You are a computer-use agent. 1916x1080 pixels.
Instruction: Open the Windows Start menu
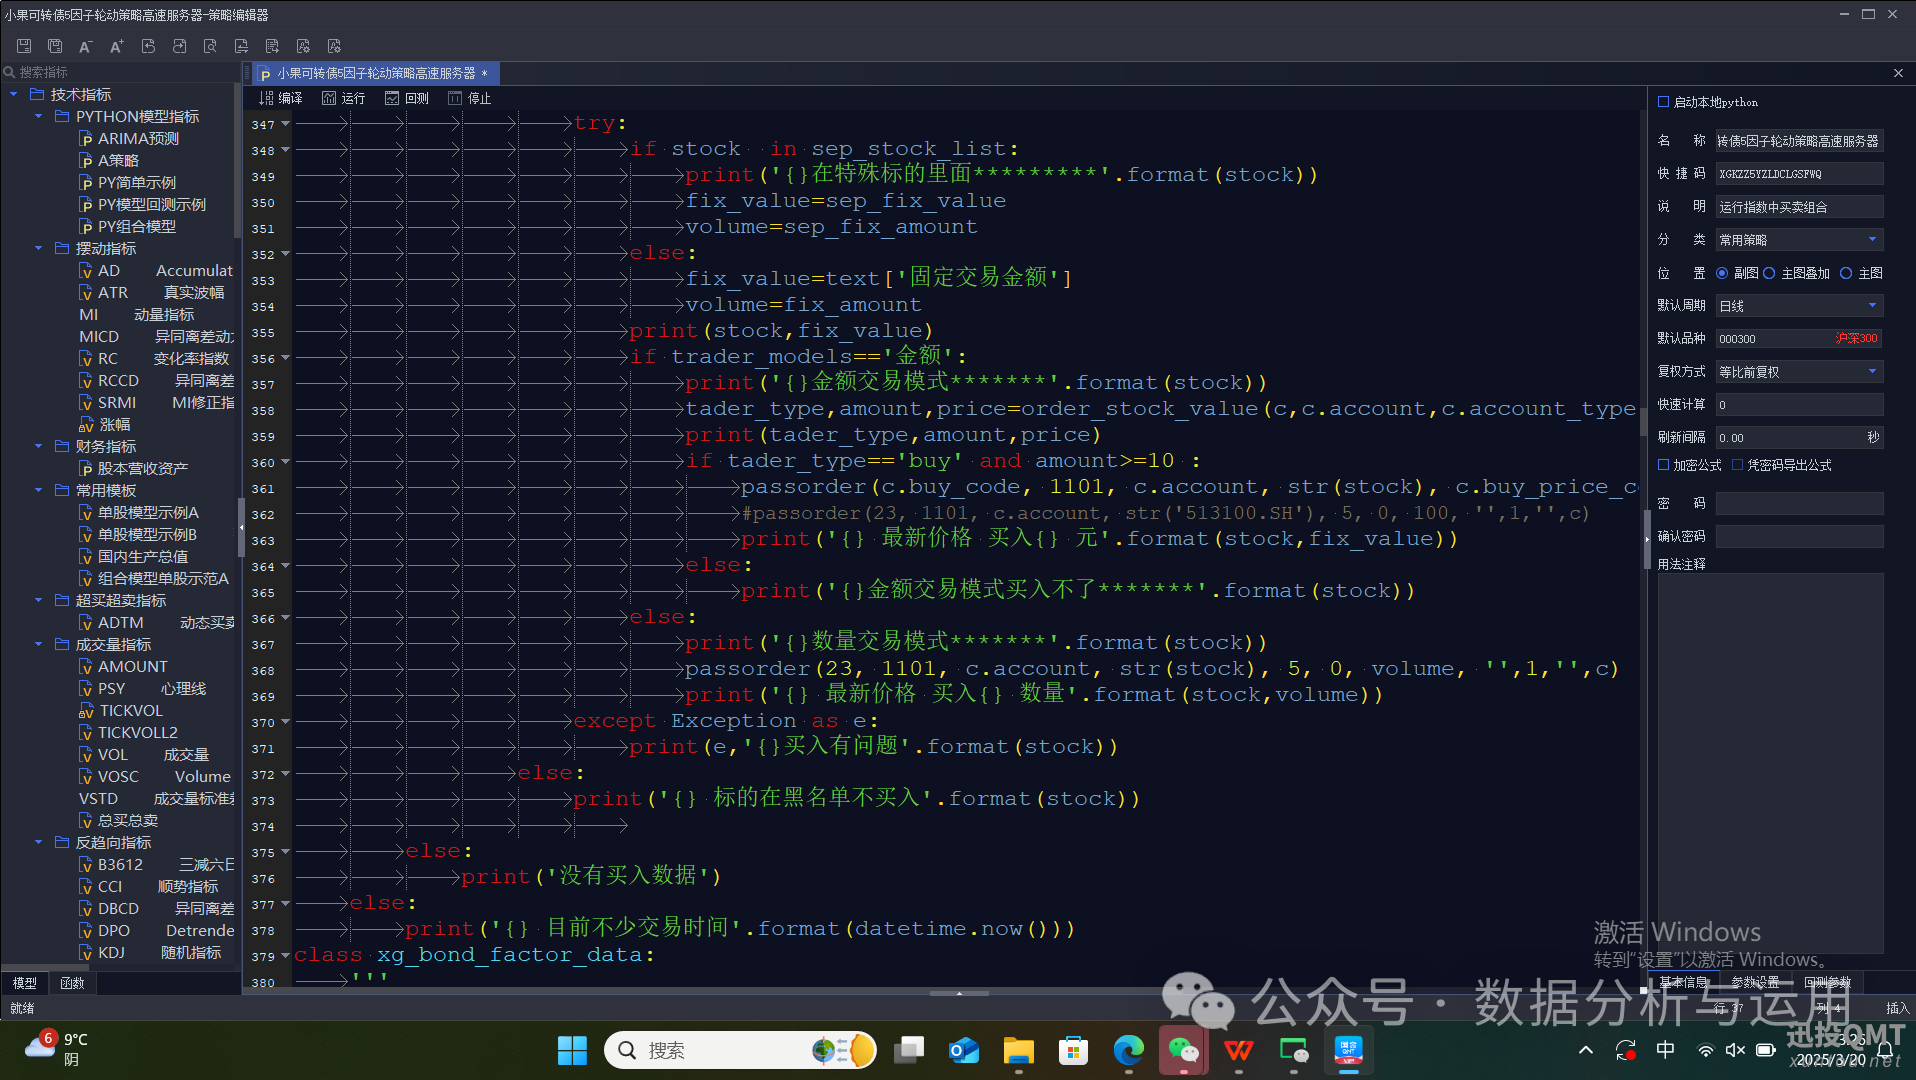tap(572, 1050)
